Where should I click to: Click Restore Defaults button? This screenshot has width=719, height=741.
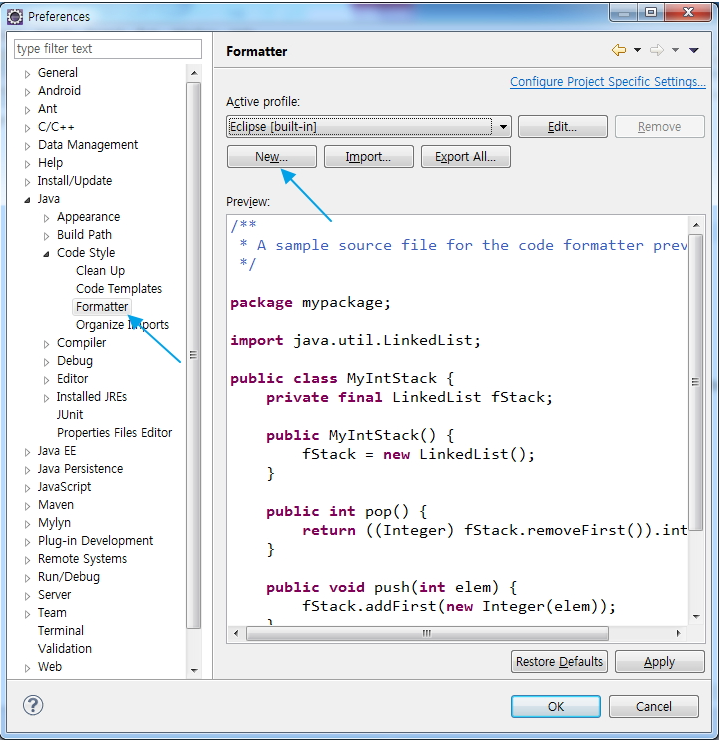click(x=559, y=662)
